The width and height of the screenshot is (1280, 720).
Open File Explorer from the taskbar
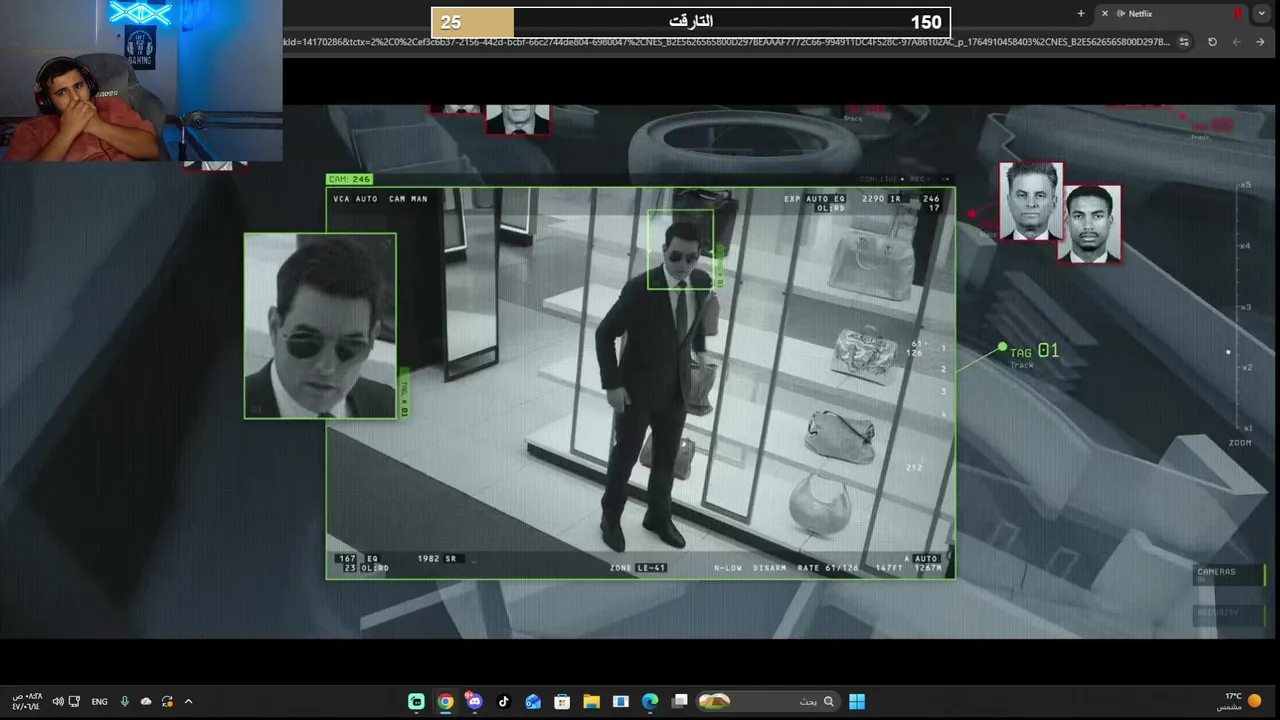pos(591,701)
